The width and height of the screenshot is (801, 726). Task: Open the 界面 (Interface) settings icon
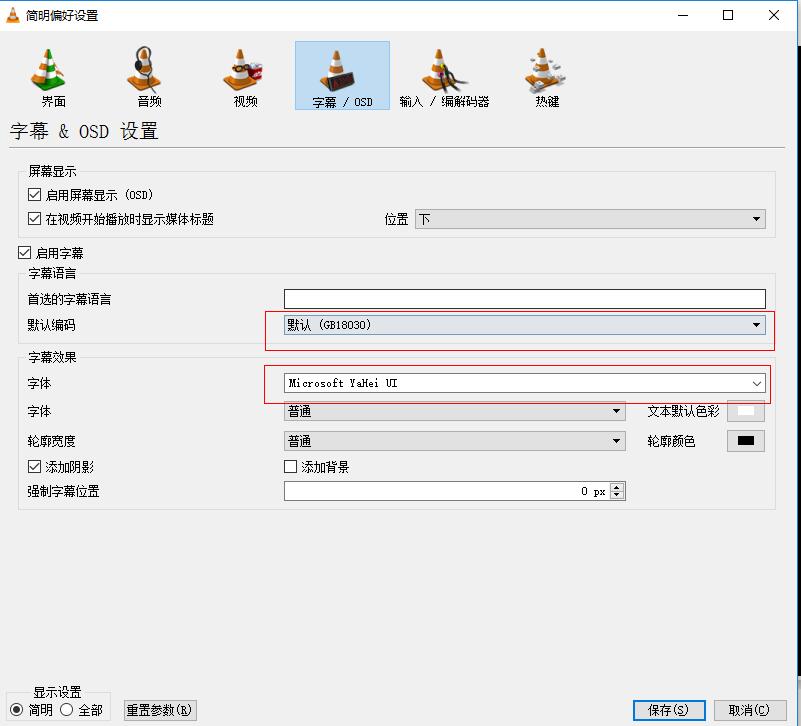point(53,76)
